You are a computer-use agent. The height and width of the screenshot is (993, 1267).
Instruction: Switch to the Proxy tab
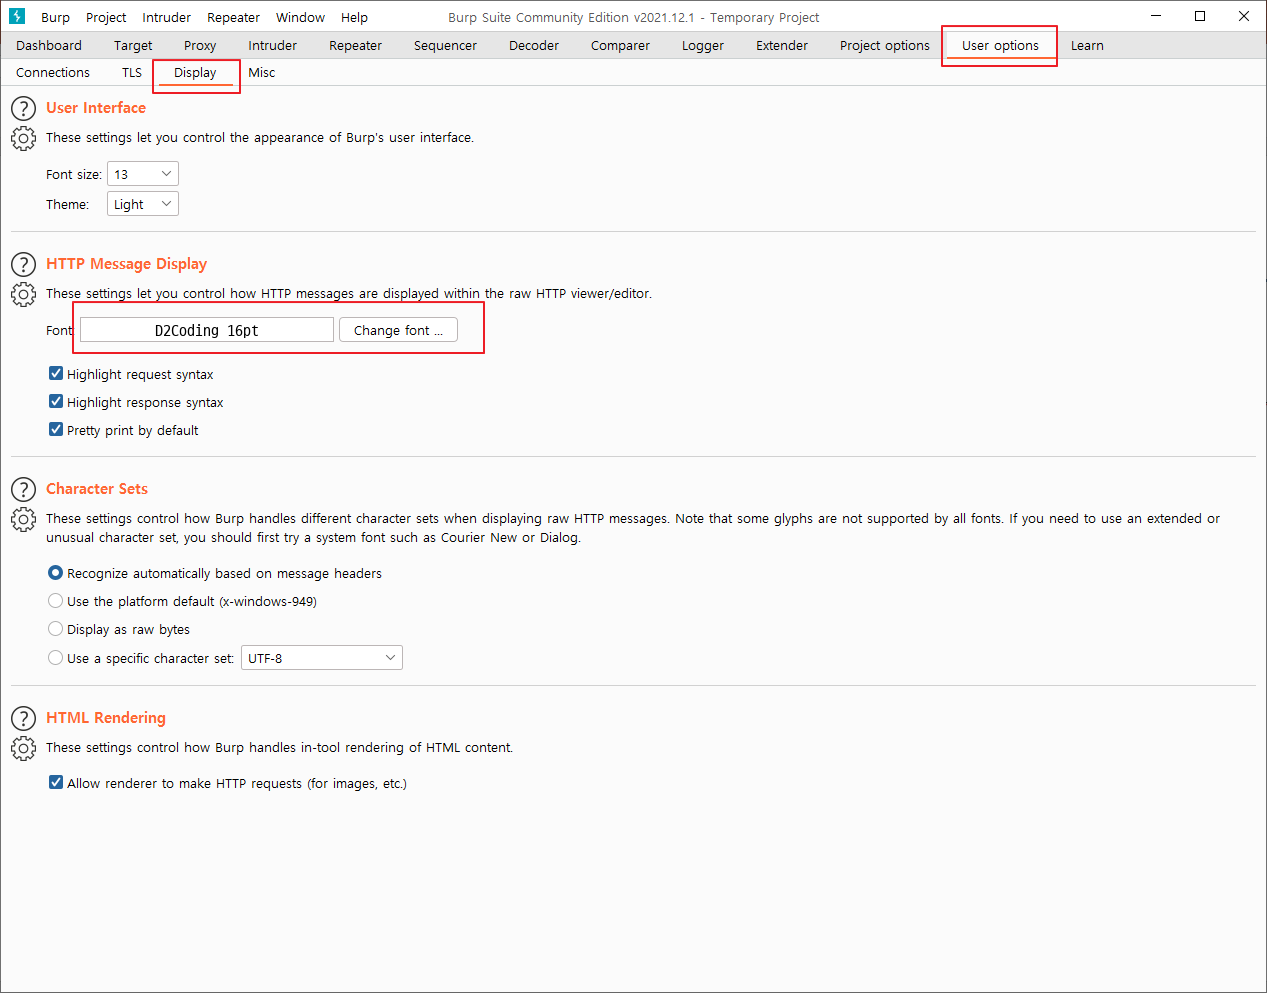(x=200, y=45)
